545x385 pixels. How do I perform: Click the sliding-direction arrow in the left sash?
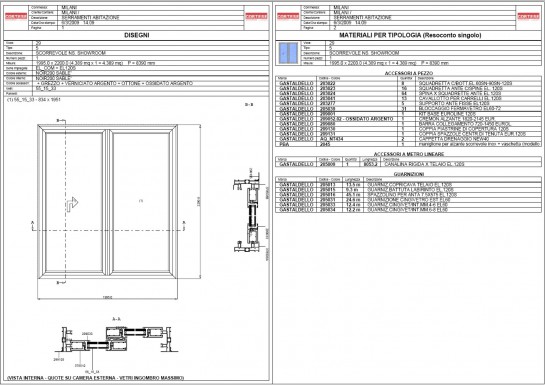tap(72, 204)
